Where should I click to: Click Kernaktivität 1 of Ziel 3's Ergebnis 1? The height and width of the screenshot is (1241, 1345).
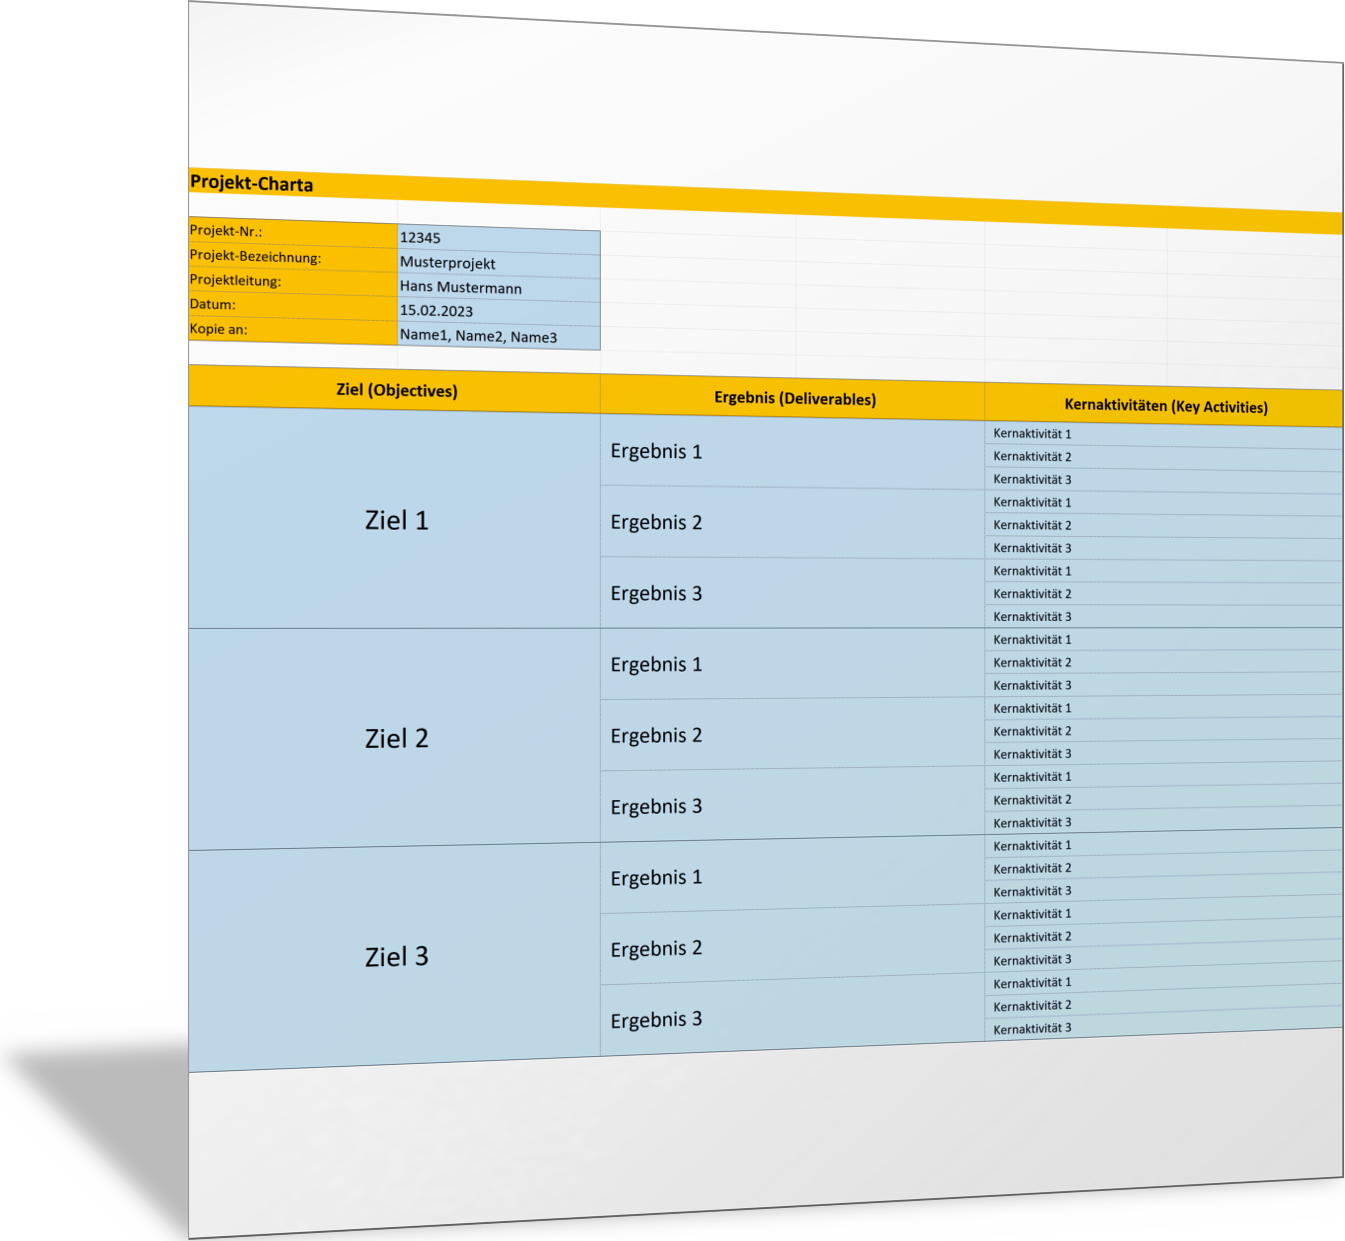(x=1164, y=842)
